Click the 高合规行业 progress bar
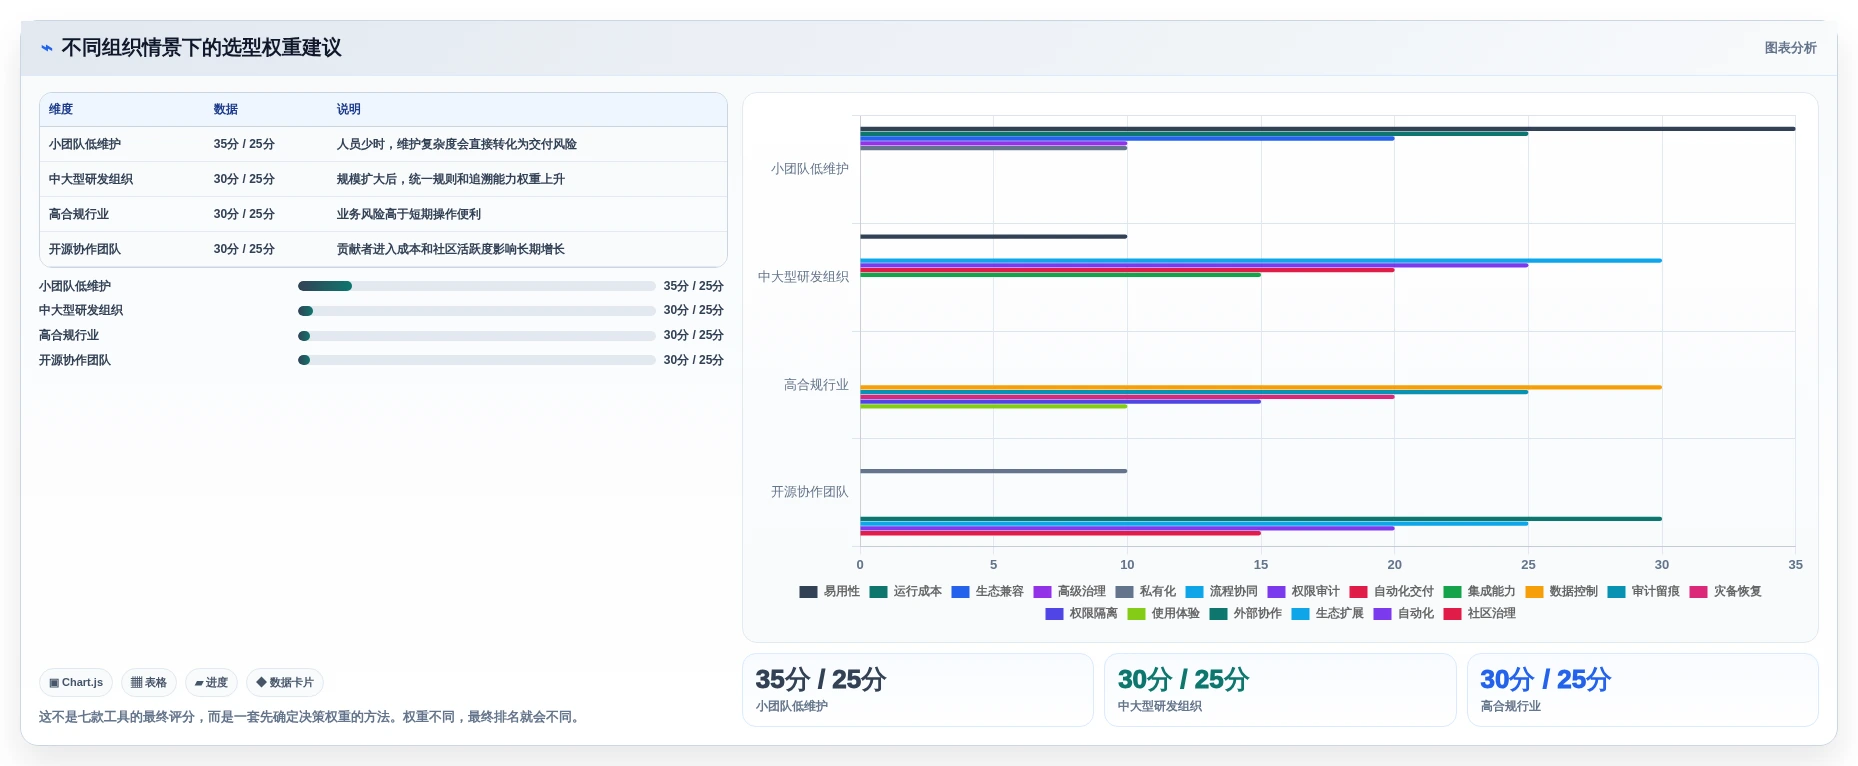This screenshot has height=766, width=1858. 476,336
